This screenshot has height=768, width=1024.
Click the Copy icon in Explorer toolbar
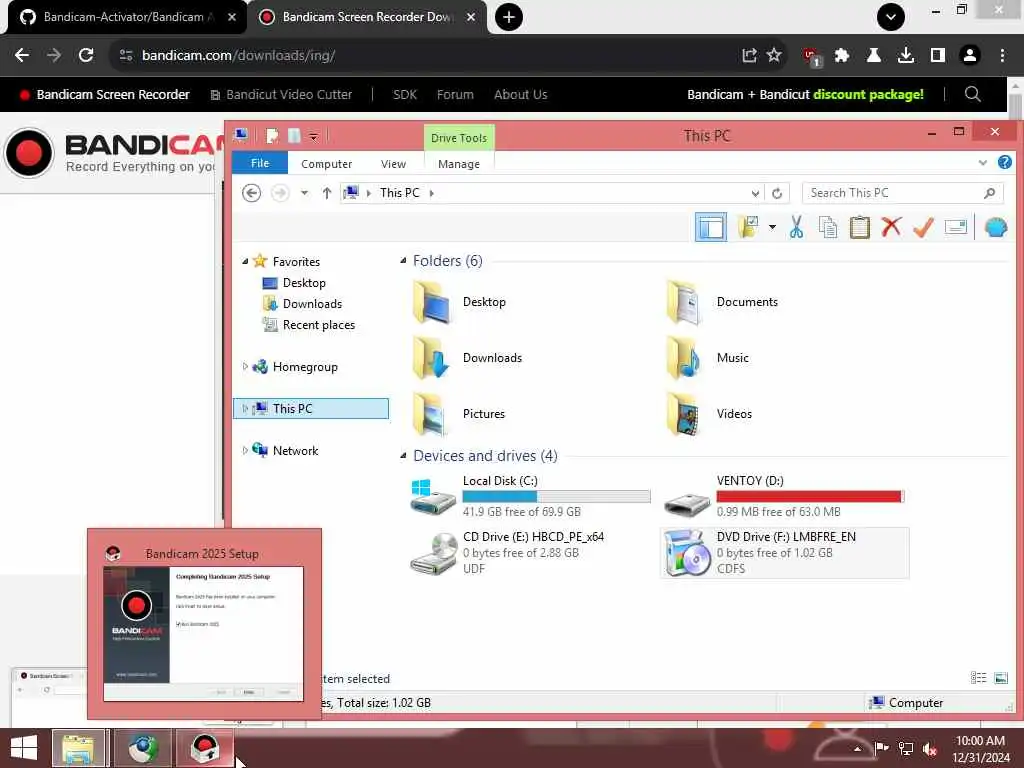click(x=827, y=227)
